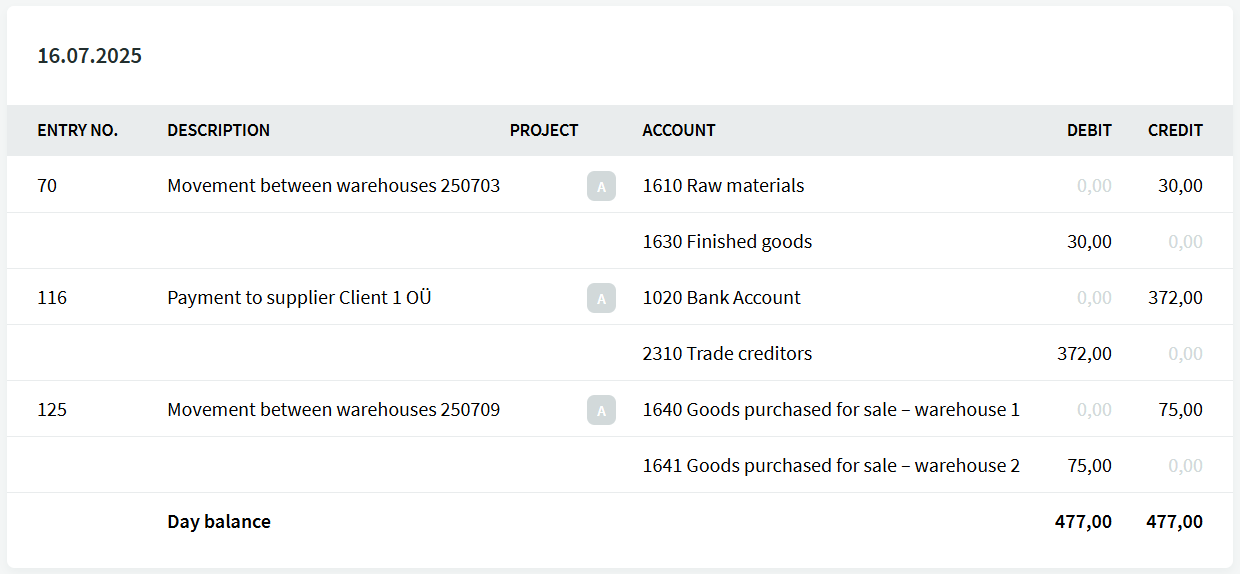Image resolution: width=1240 pixels, height=574 pixels.
Task: Open entry number 125
Action: (x=52, y=410)
